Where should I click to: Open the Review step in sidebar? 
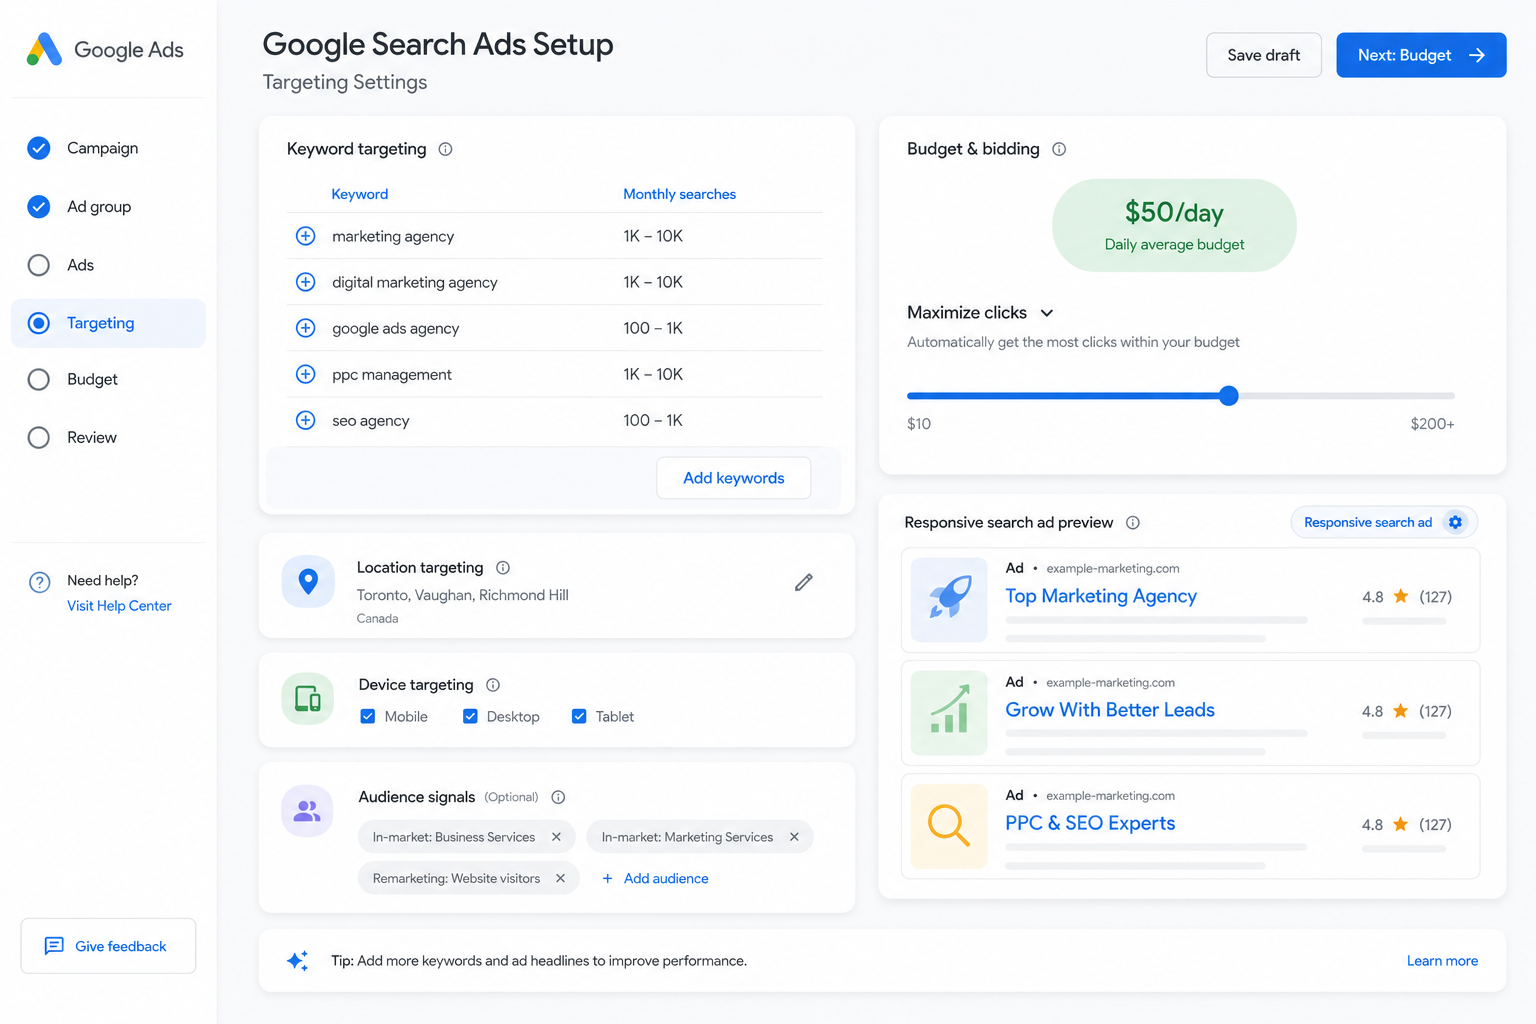108,437
